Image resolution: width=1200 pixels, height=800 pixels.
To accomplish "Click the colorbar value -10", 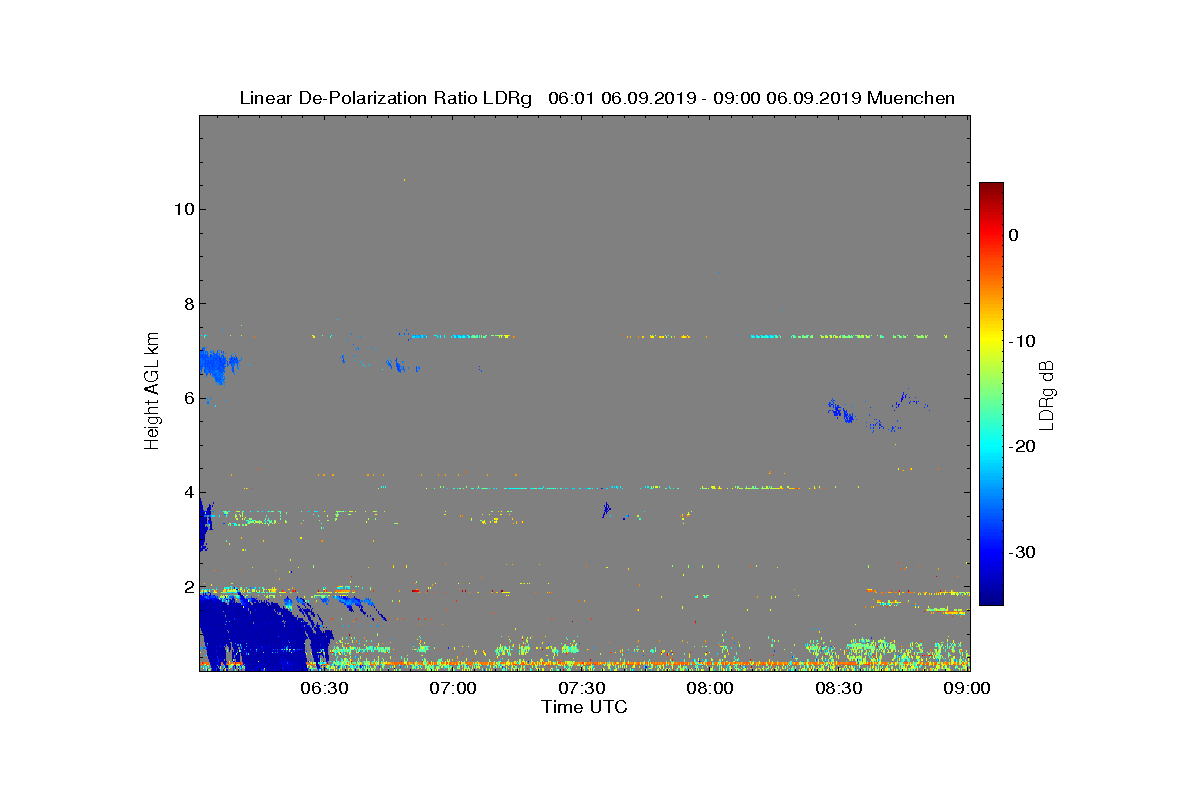I will 1021,341.
